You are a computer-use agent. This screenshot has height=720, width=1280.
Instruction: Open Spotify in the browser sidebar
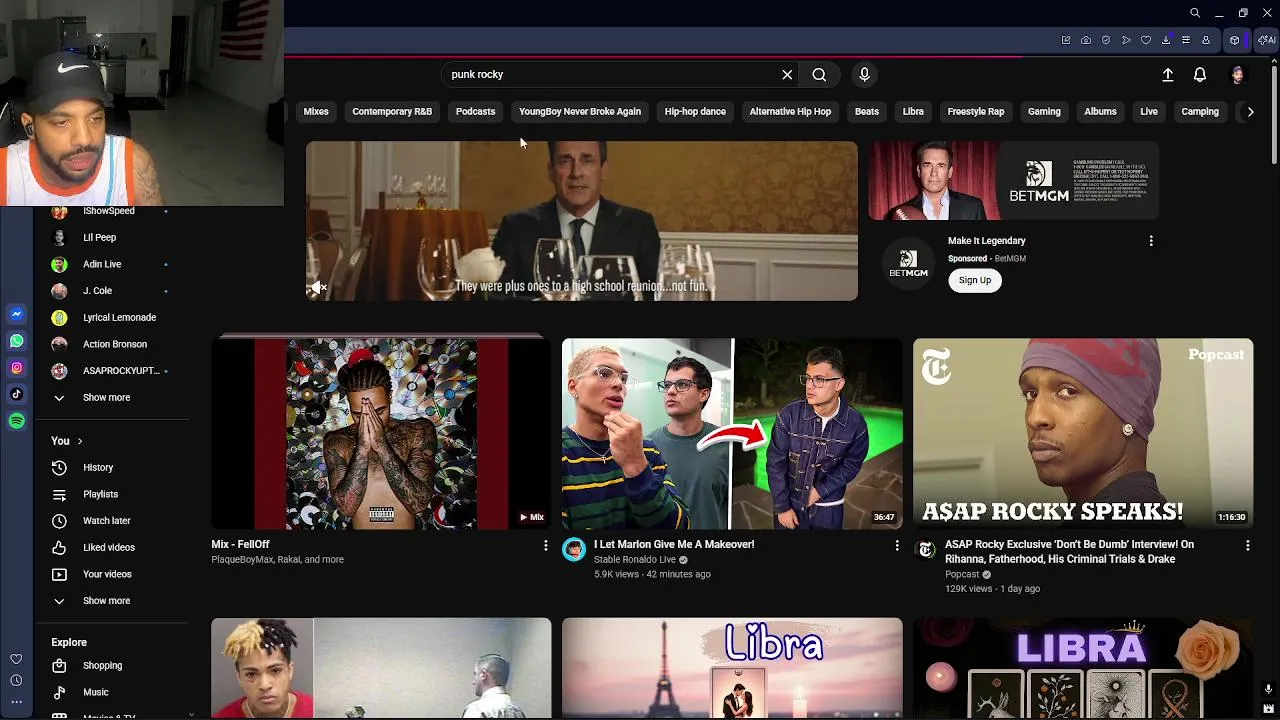click(17, 421)
